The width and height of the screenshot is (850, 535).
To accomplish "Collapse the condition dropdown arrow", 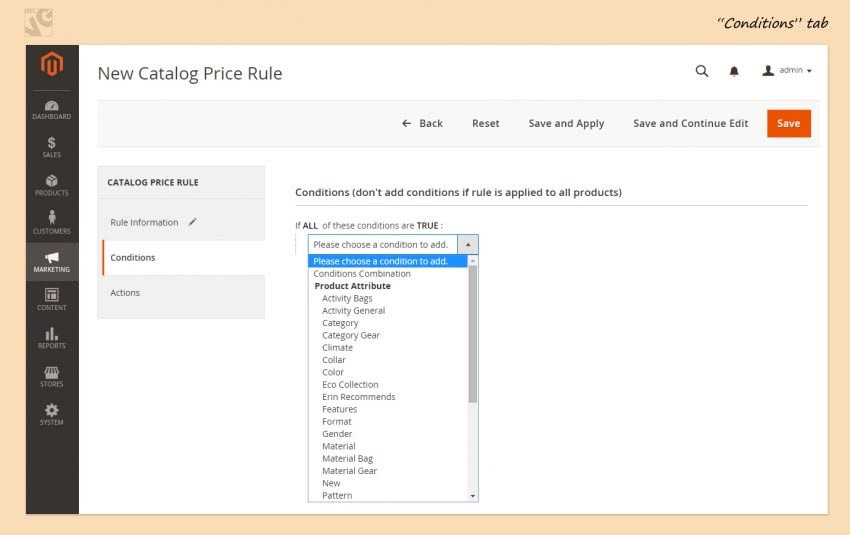I will [x=468, y=244].
